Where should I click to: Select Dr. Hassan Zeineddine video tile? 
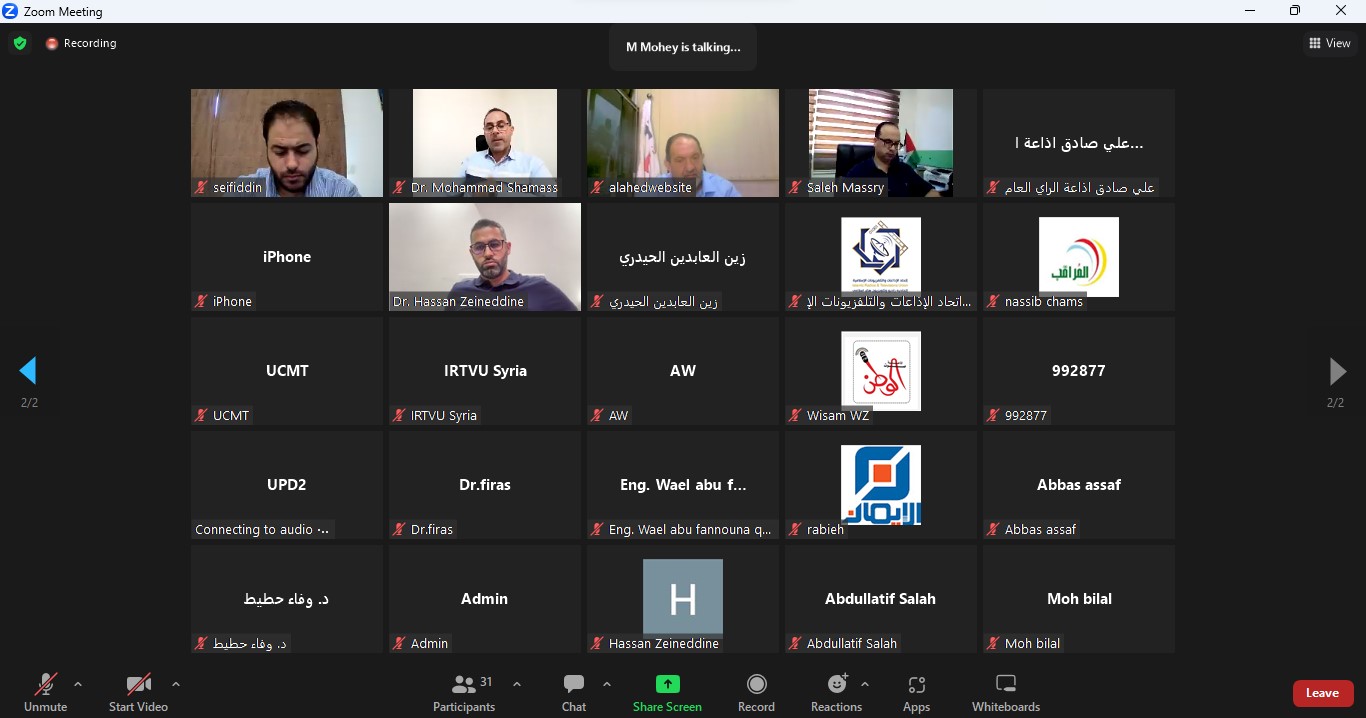(x=485, y=257)
